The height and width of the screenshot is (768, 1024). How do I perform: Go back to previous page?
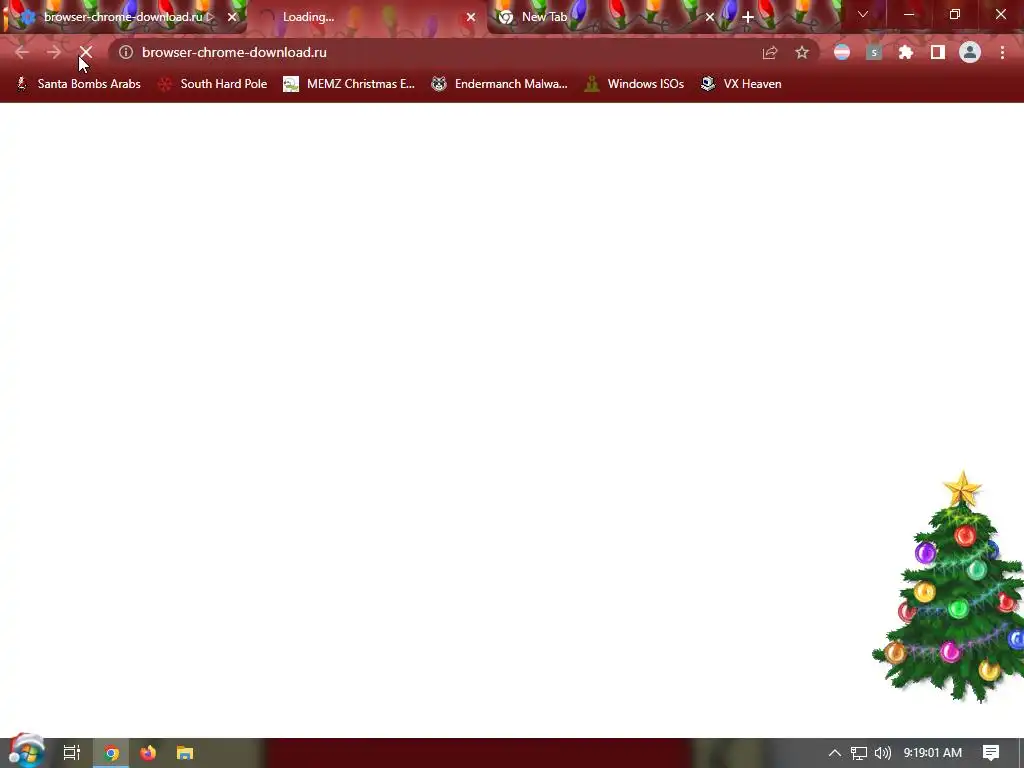click(x=22, y=52)
